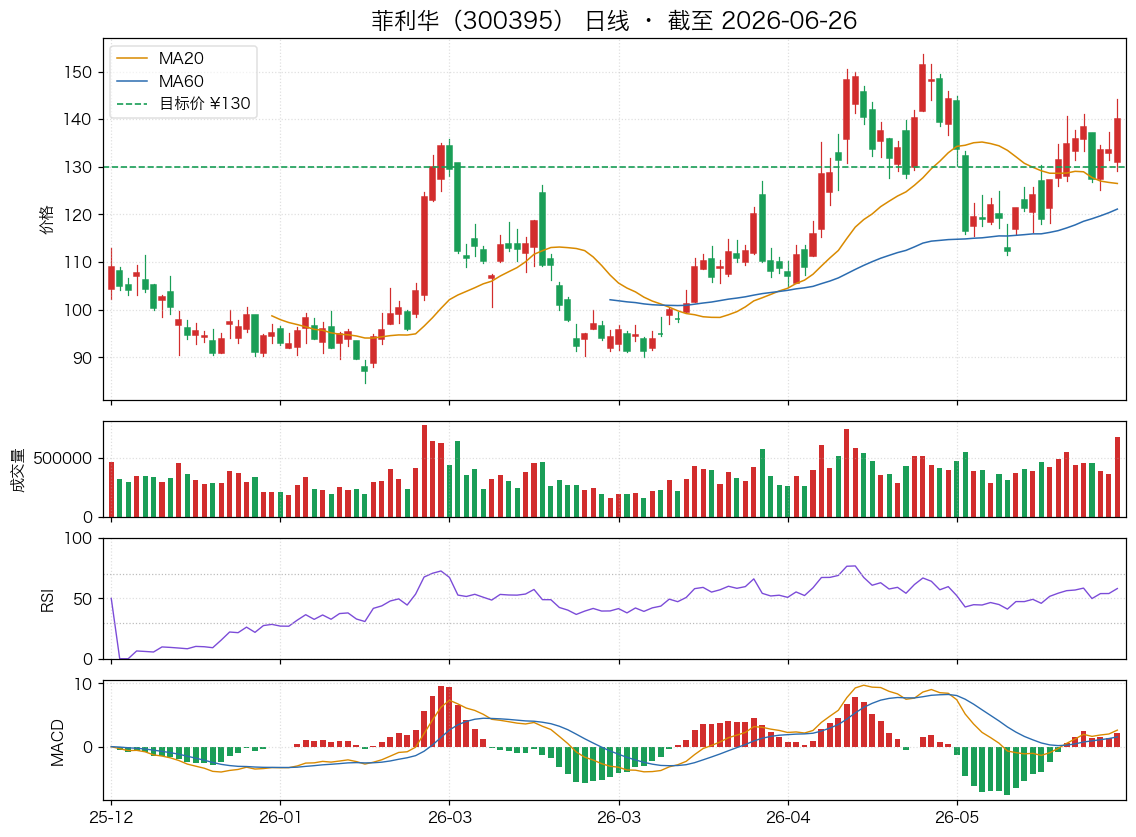This screenshot has height=837, width=1136.
Task: Click the 500000 volume axis label
Action: click(63, 459)
